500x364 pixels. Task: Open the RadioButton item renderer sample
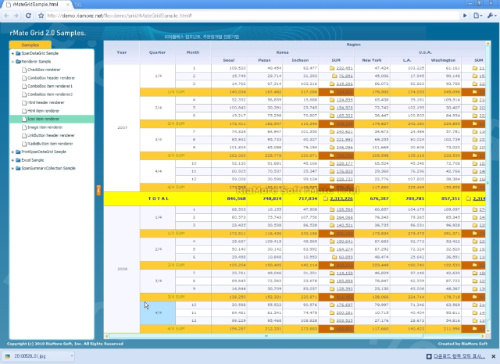pos(50,144)
